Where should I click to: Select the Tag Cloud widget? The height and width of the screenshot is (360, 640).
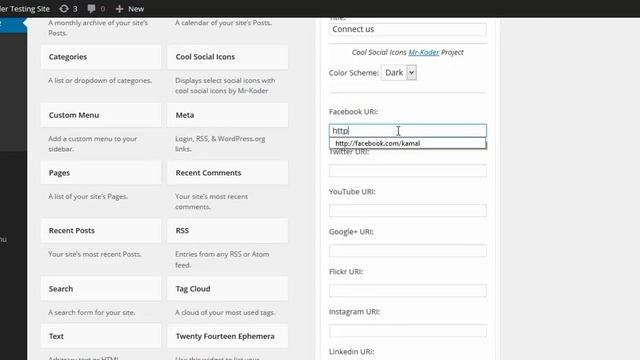[x=227, y=289]
